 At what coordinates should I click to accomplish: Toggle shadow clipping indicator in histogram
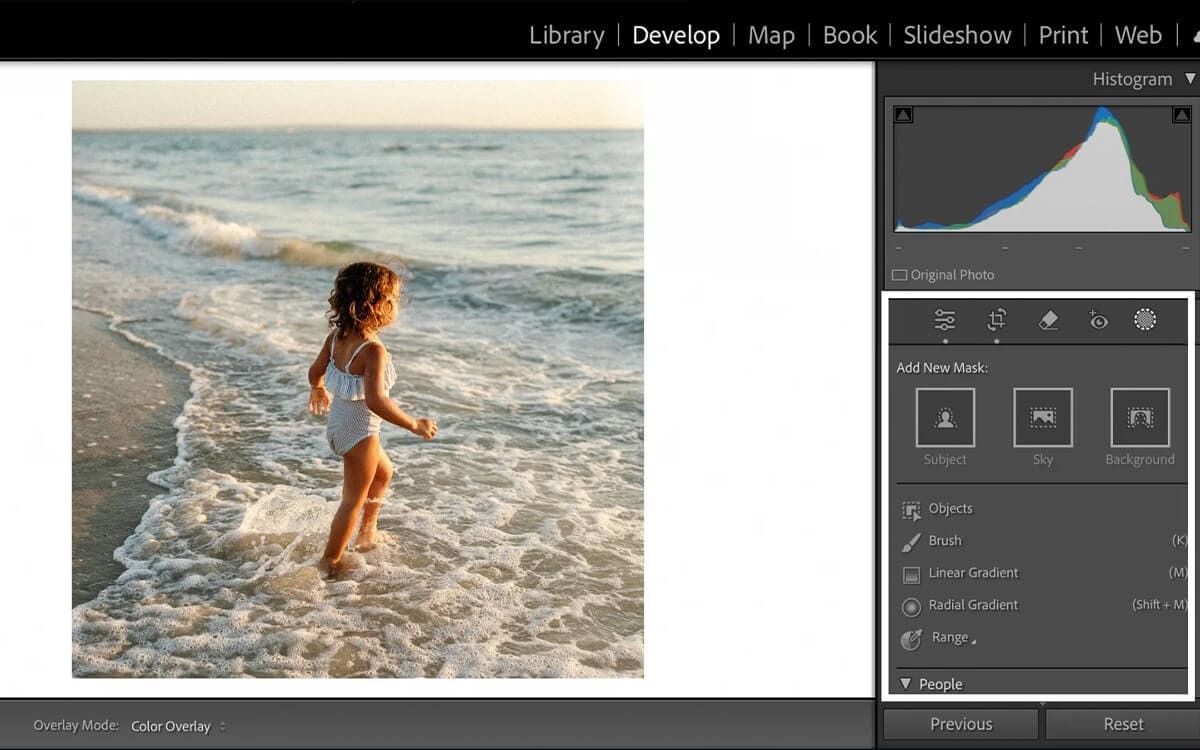903,115
